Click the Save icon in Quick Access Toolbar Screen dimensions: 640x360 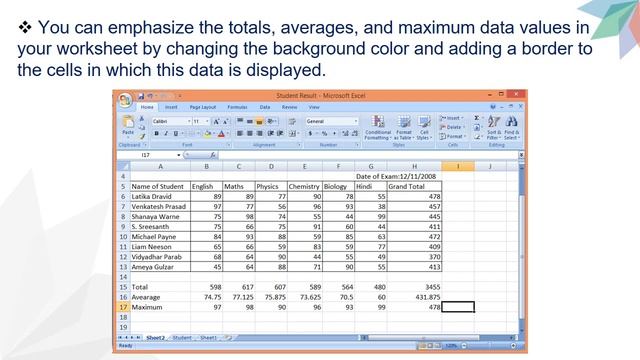(x=141, y=96)
